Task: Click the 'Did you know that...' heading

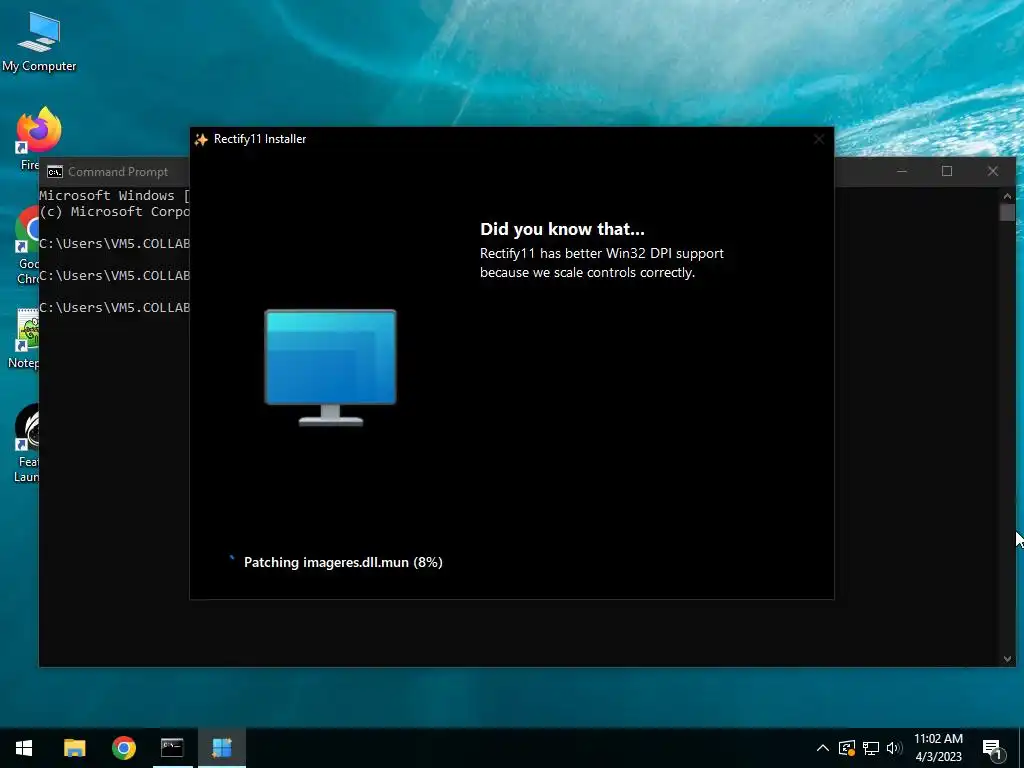Action: [562, 229]
